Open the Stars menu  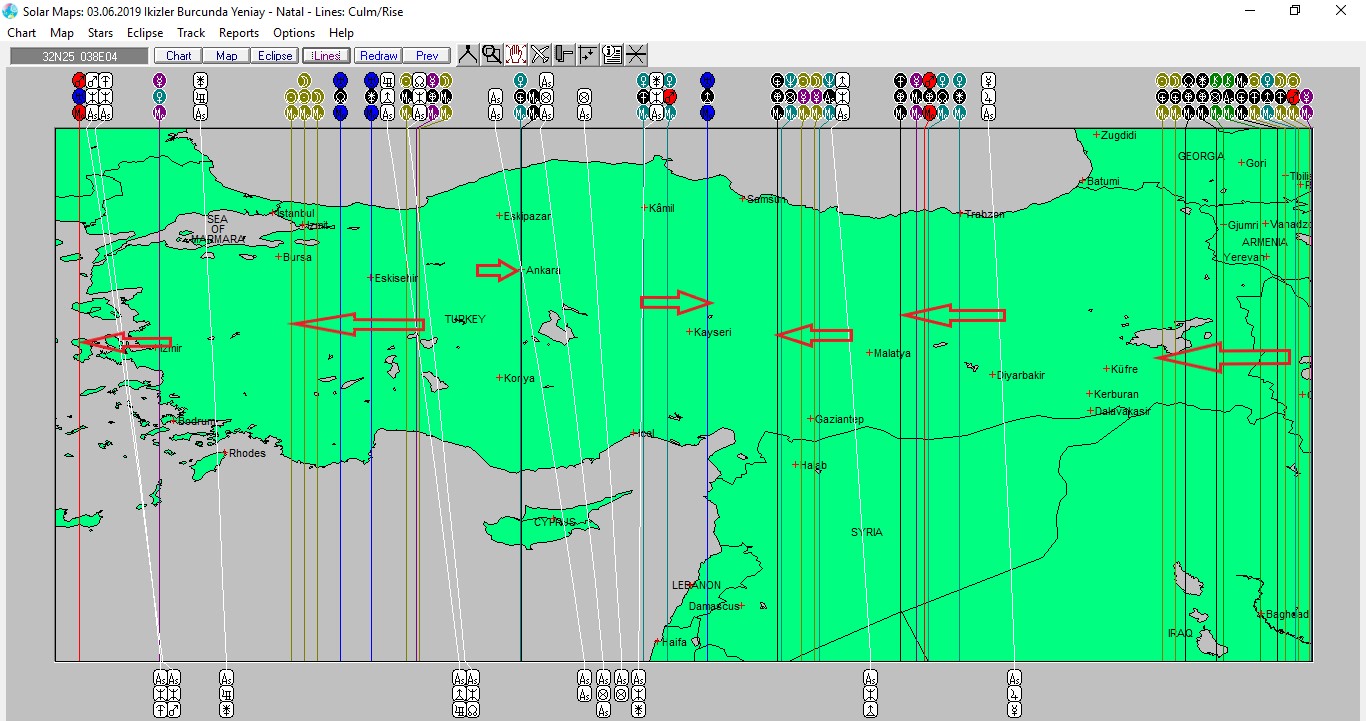(x=100, y=33)
